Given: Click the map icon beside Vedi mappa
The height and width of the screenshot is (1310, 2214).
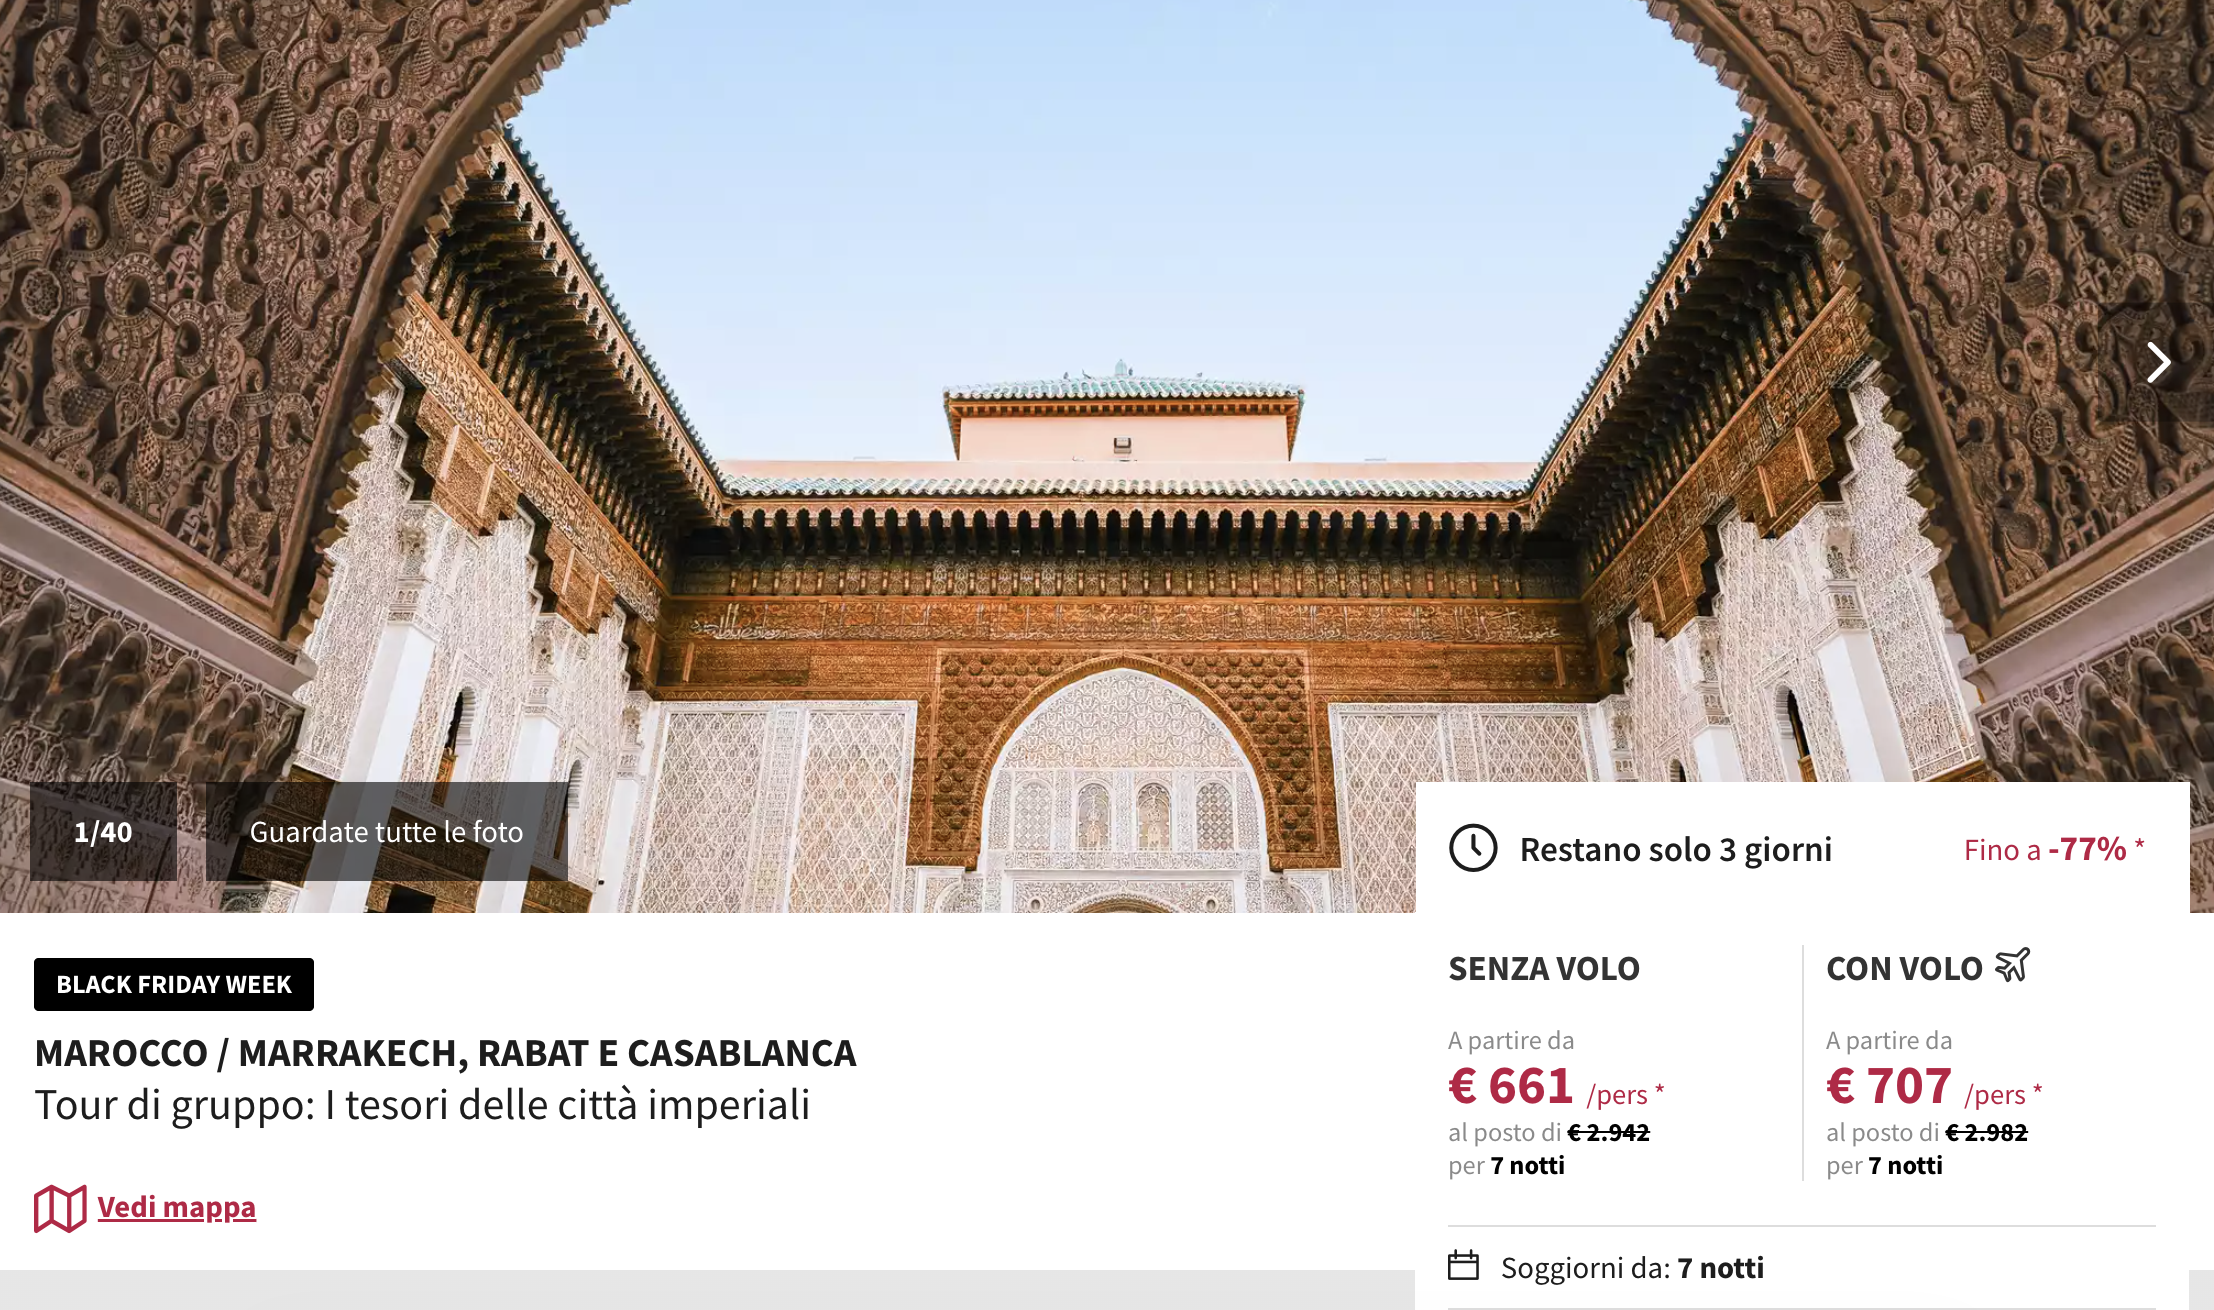Looking at the screenshot, I should [x=60, y=1208].
